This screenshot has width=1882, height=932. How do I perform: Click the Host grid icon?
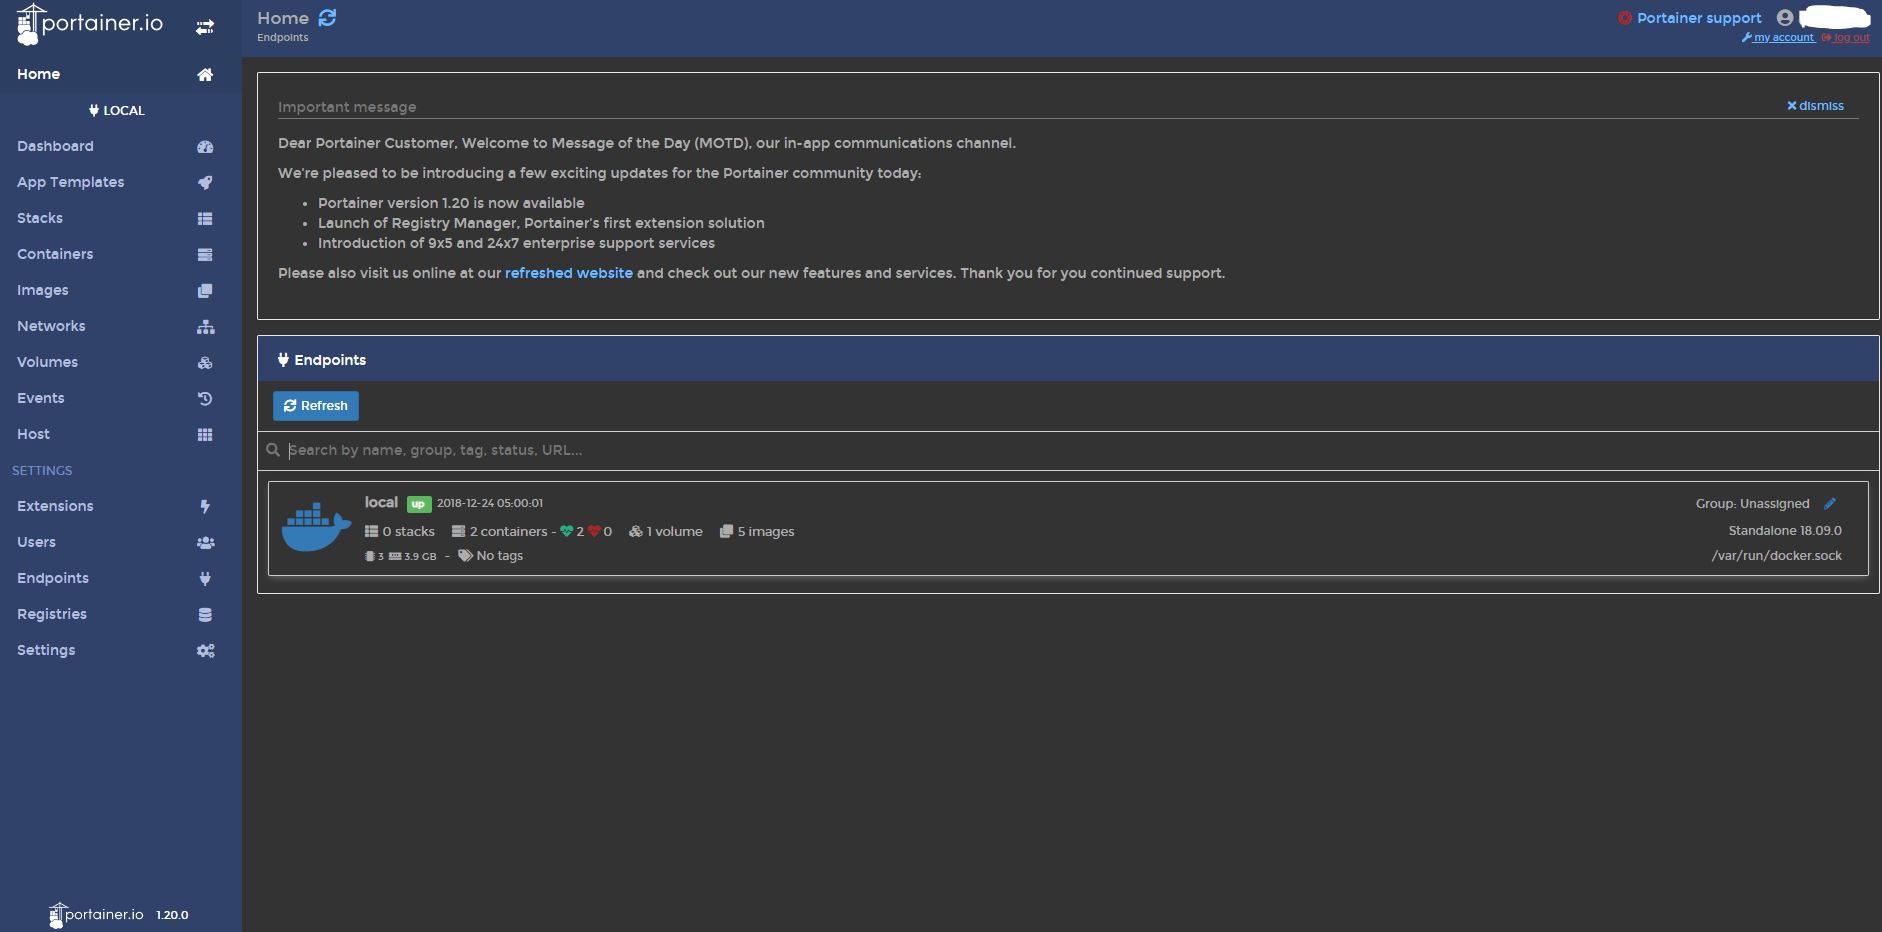[205, 435]
